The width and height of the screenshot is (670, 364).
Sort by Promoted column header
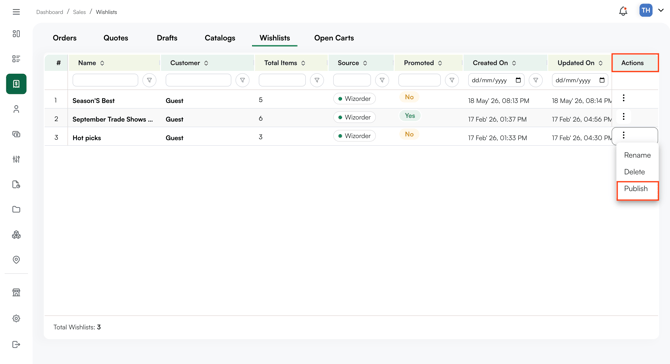tap(423, 63)
